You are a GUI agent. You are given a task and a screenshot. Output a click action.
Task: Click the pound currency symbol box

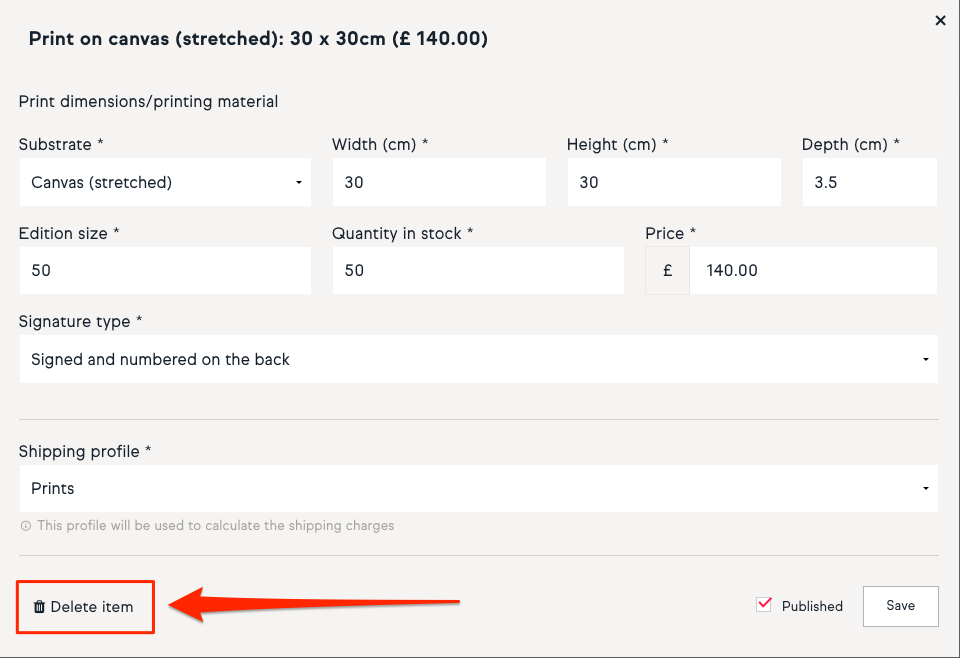(x=667, y=271)
